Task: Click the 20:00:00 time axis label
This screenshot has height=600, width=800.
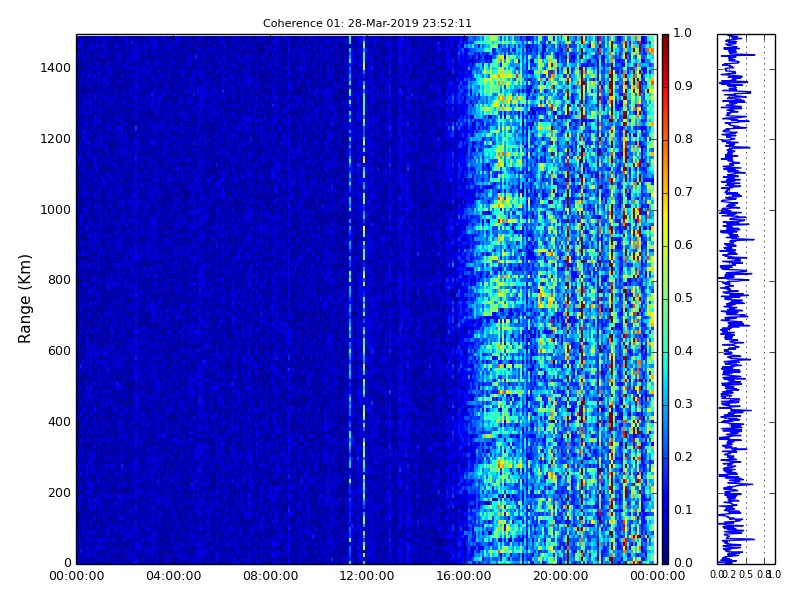Action: coord(561,576)
